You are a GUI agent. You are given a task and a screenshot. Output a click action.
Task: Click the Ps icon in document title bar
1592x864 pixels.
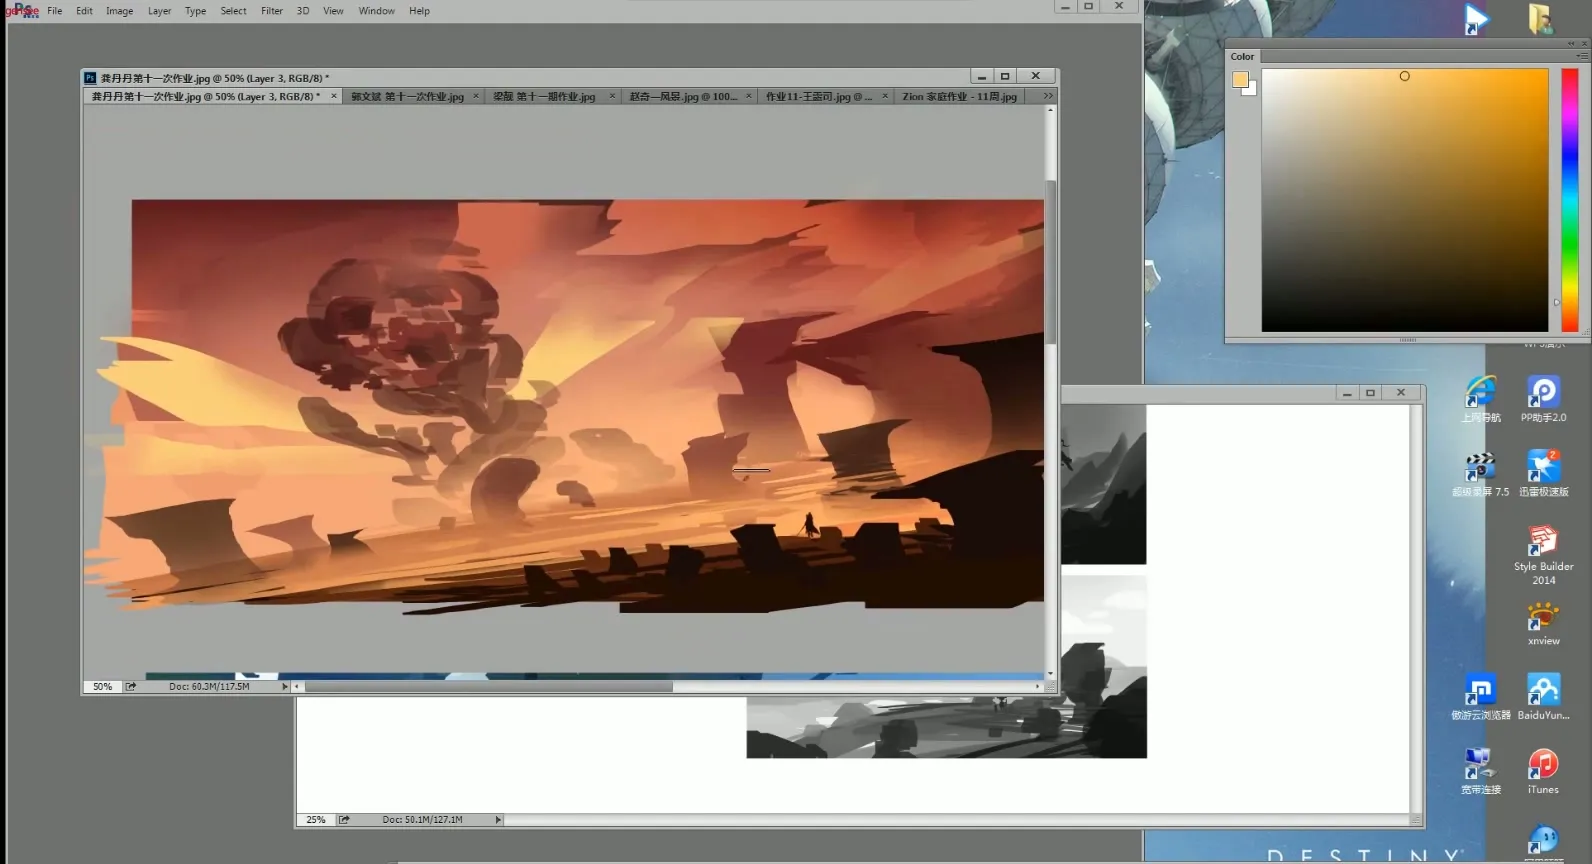pyautogui.click(x=90, y=78)
